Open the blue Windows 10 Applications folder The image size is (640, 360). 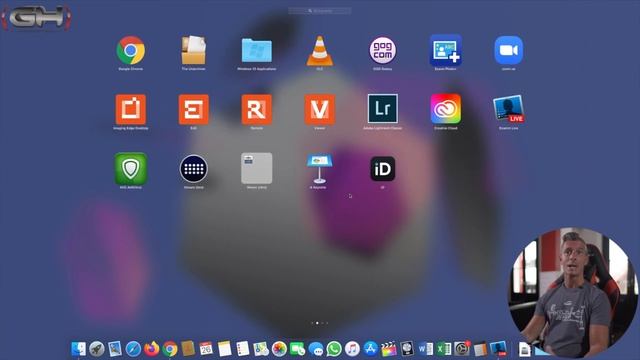[x=256, y=51]
